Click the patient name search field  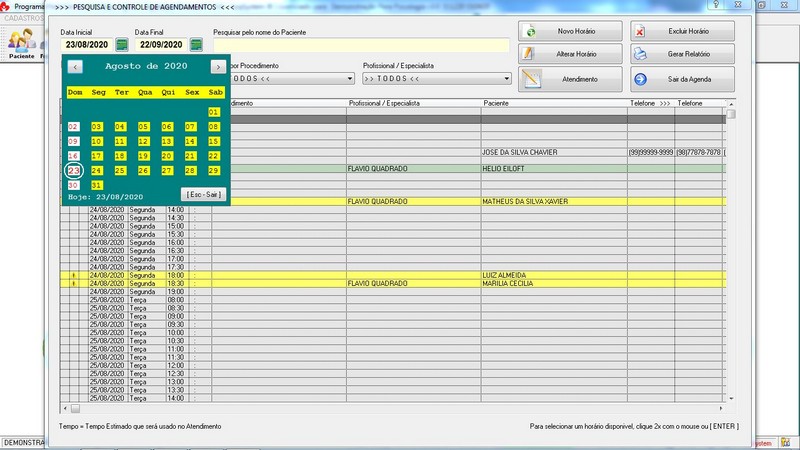[361, 45]
